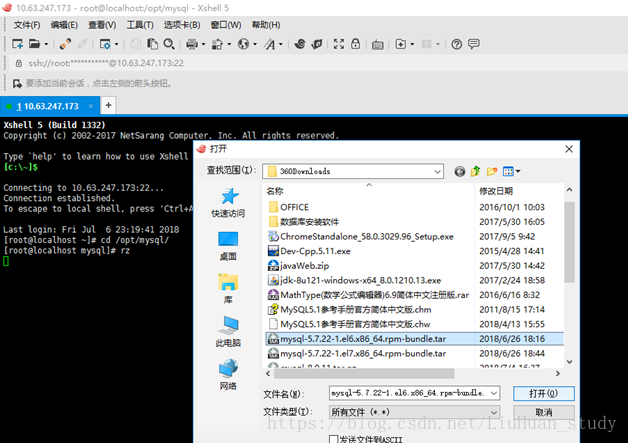Expand the Properties icon dropdown arrow
This screenshot has height=443, width=628.
pyautogui.click(x=117, y=44)
